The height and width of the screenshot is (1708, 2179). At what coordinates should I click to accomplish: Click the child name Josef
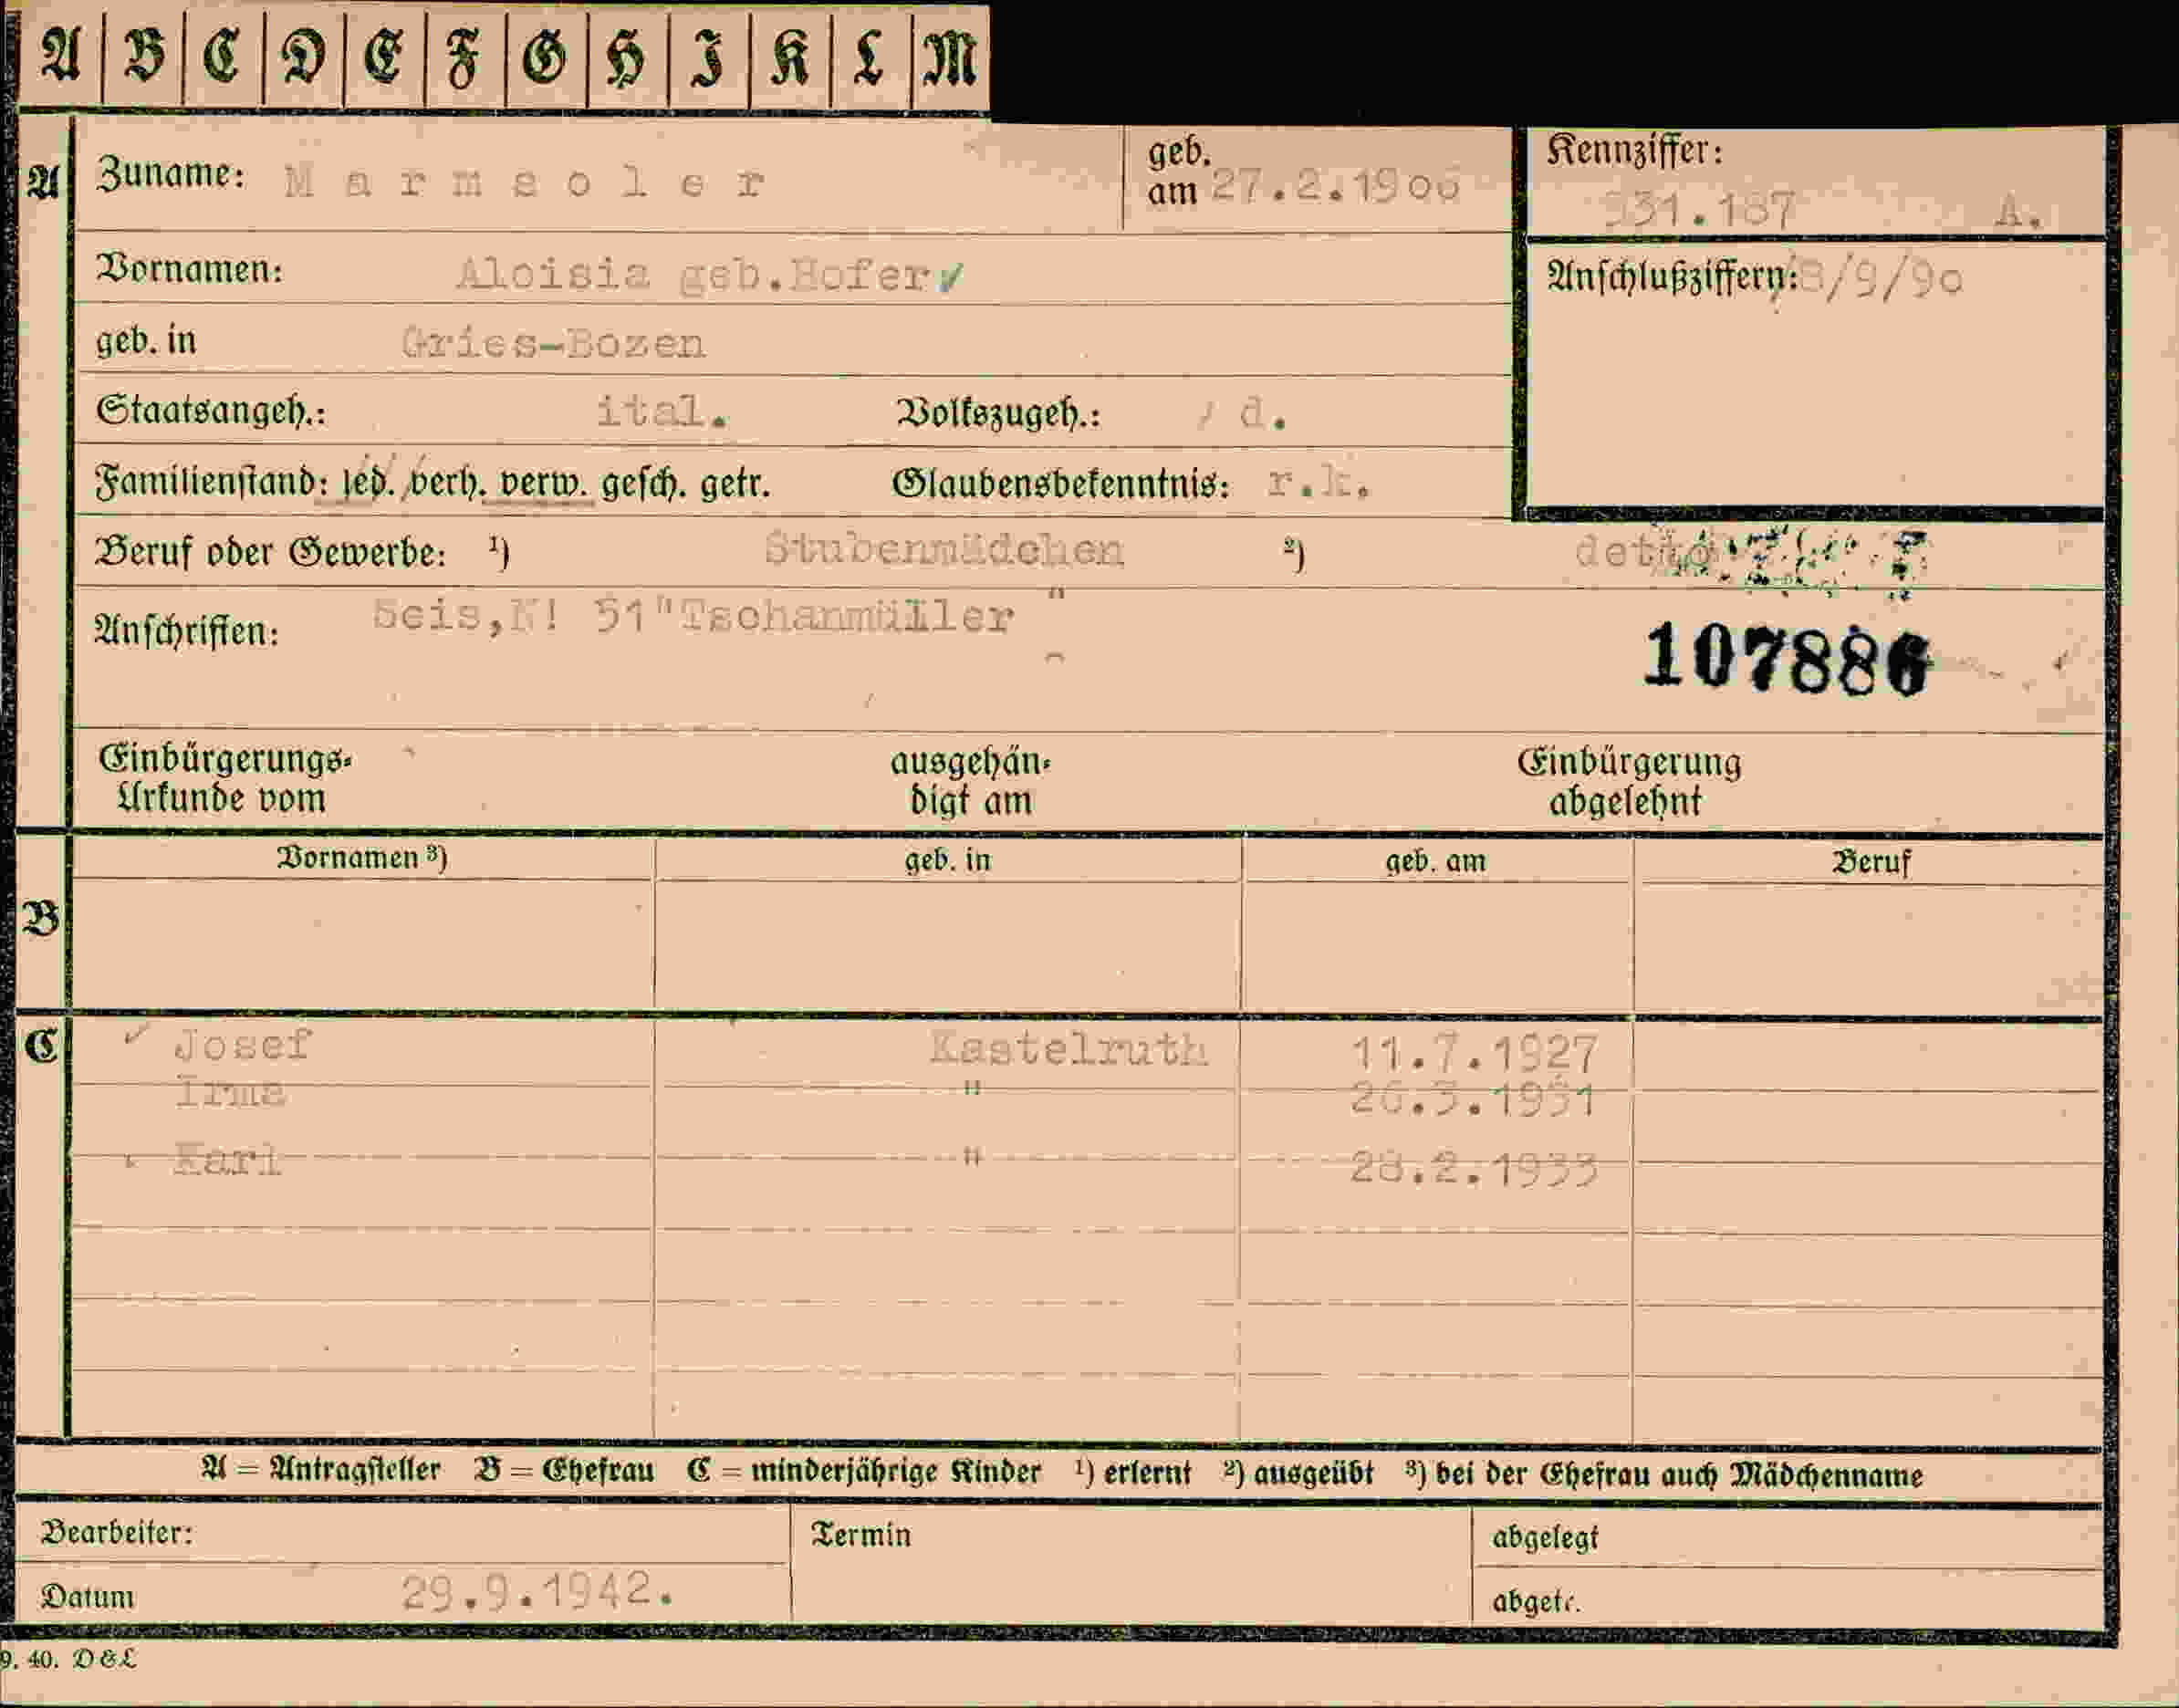point(242,1045)
